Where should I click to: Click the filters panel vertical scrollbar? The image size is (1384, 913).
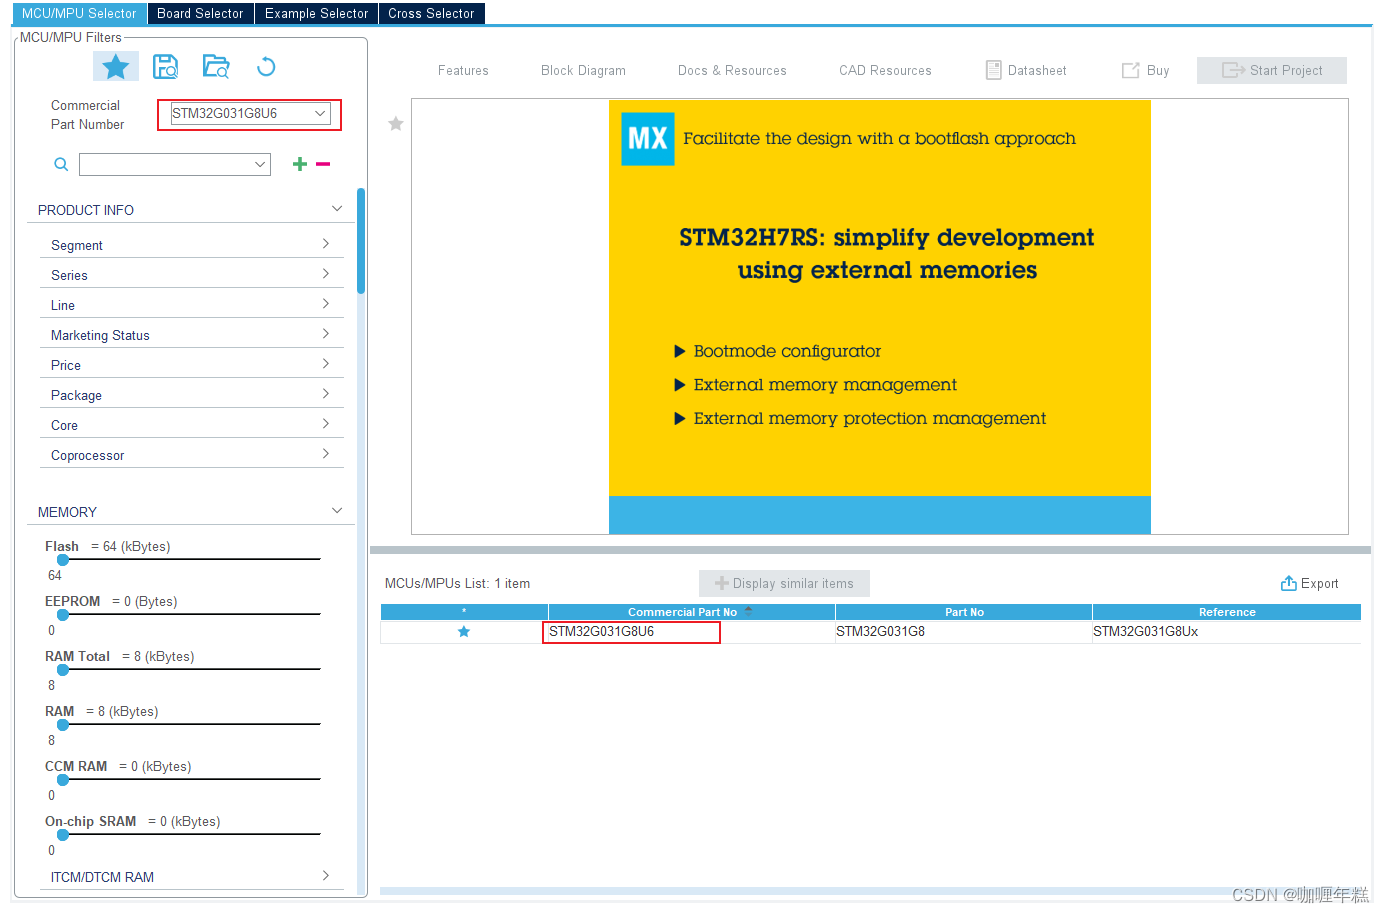[x=361, y=241]
